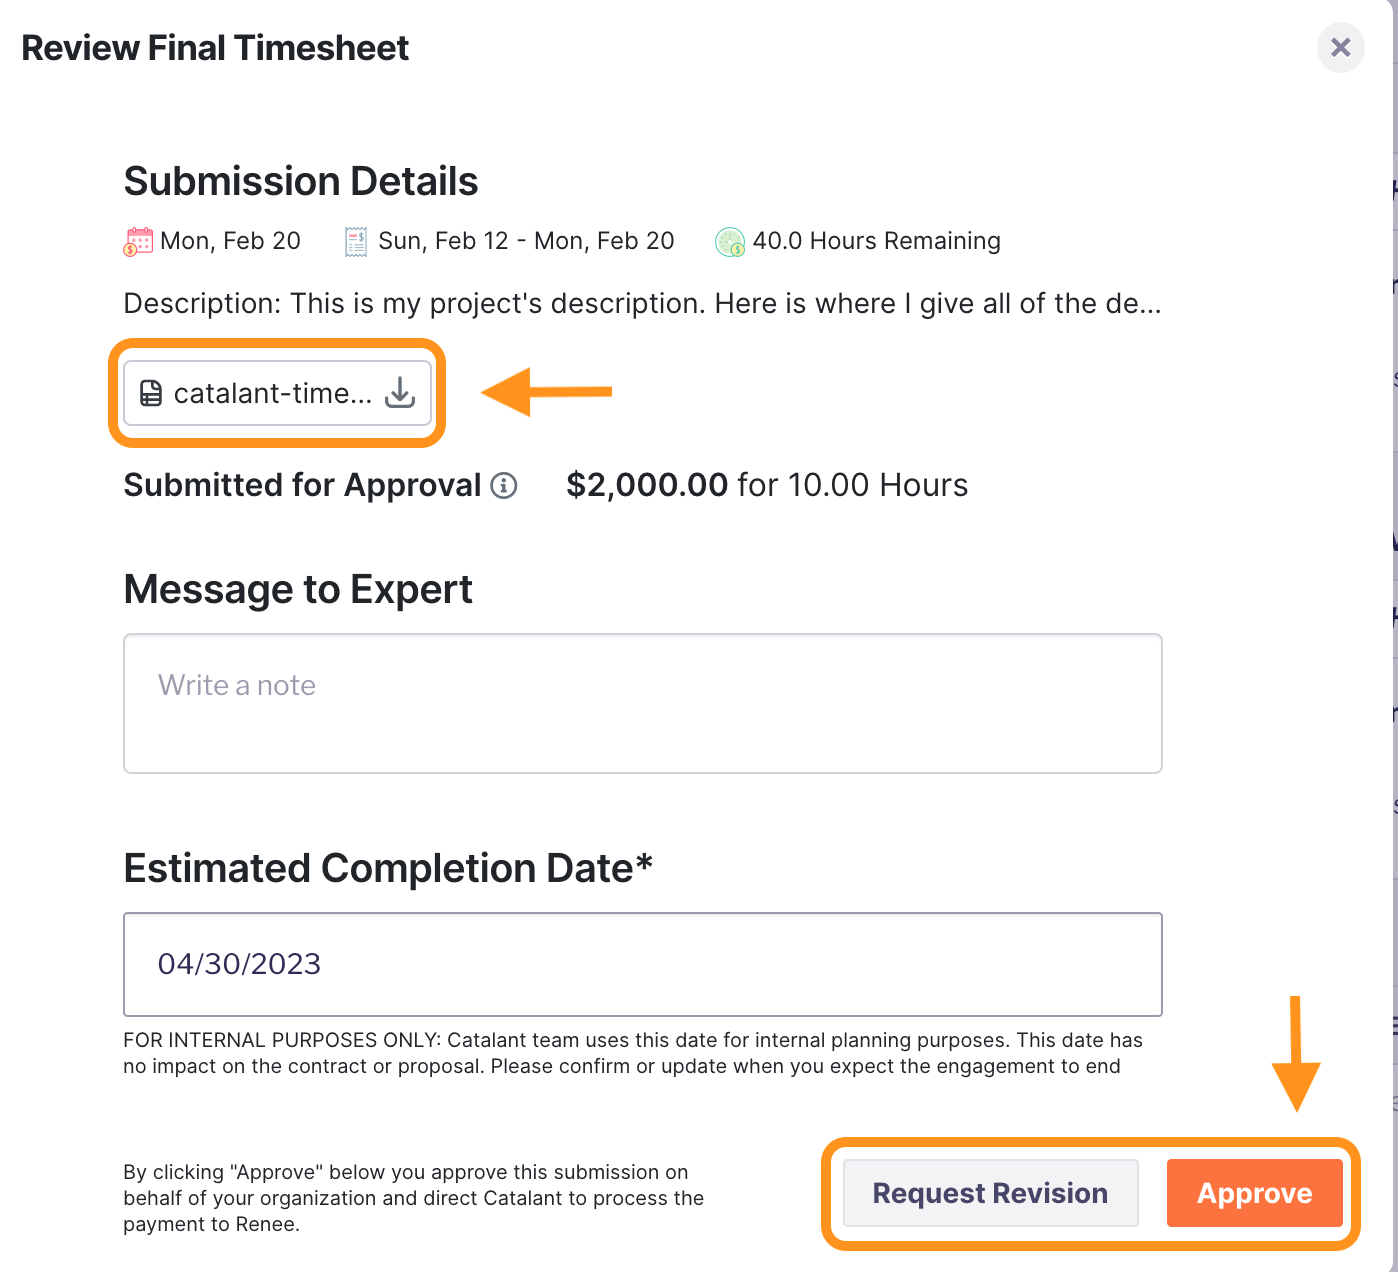The image size is (1398, 1272).
Task: Close the Review Final Timesheet dialog
Action: point(1340,48)
